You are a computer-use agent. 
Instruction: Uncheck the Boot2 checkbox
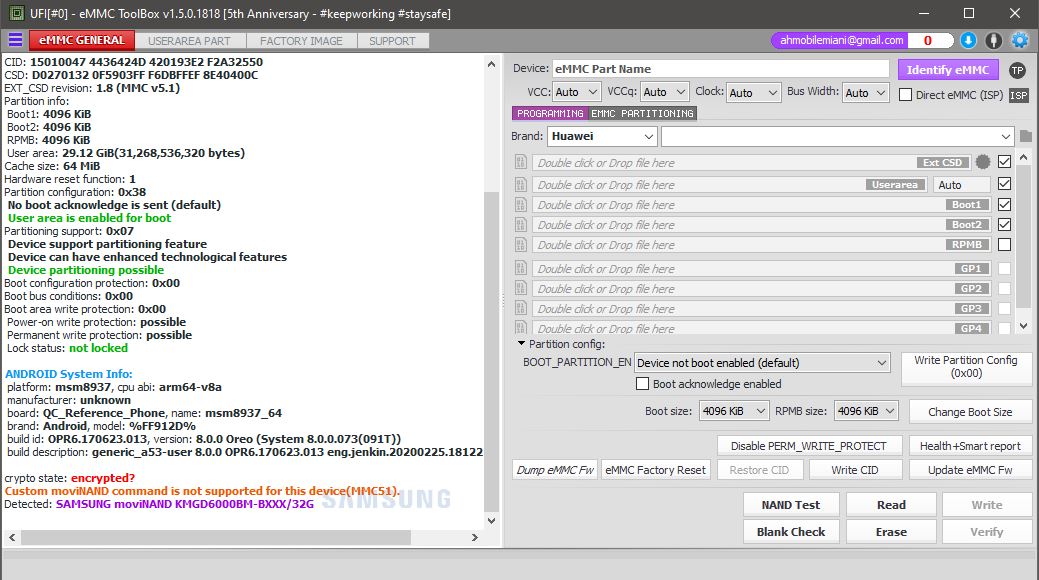tap(1005, 224)
